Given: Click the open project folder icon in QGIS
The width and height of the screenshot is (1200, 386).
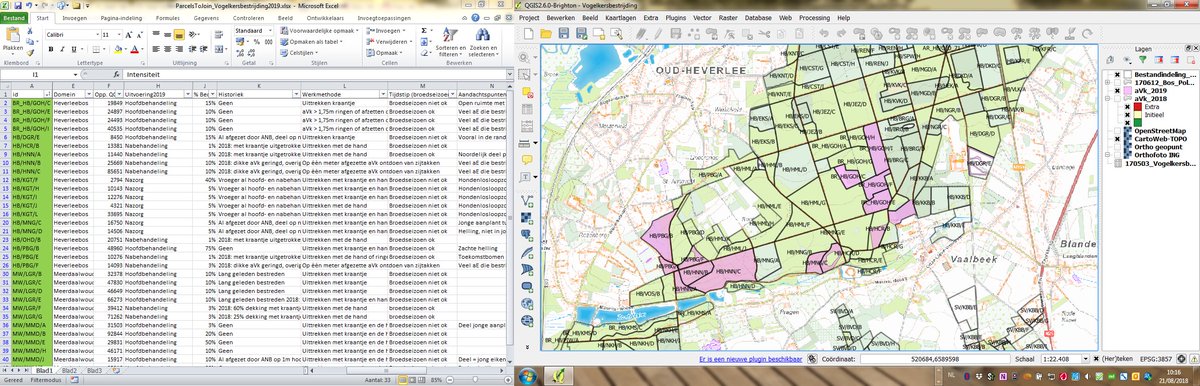Looking at the screenshot, I should click(x=546, y=33).
